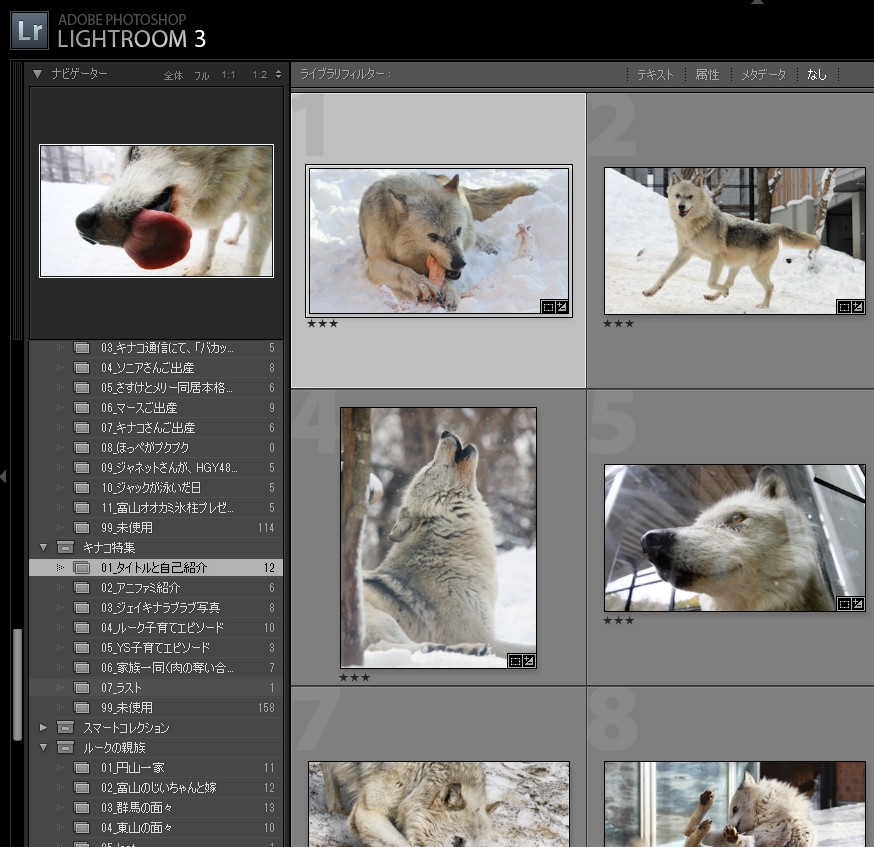
Task: Click develop adjustments badge on wolf face close-up
Action: [857, 604]
